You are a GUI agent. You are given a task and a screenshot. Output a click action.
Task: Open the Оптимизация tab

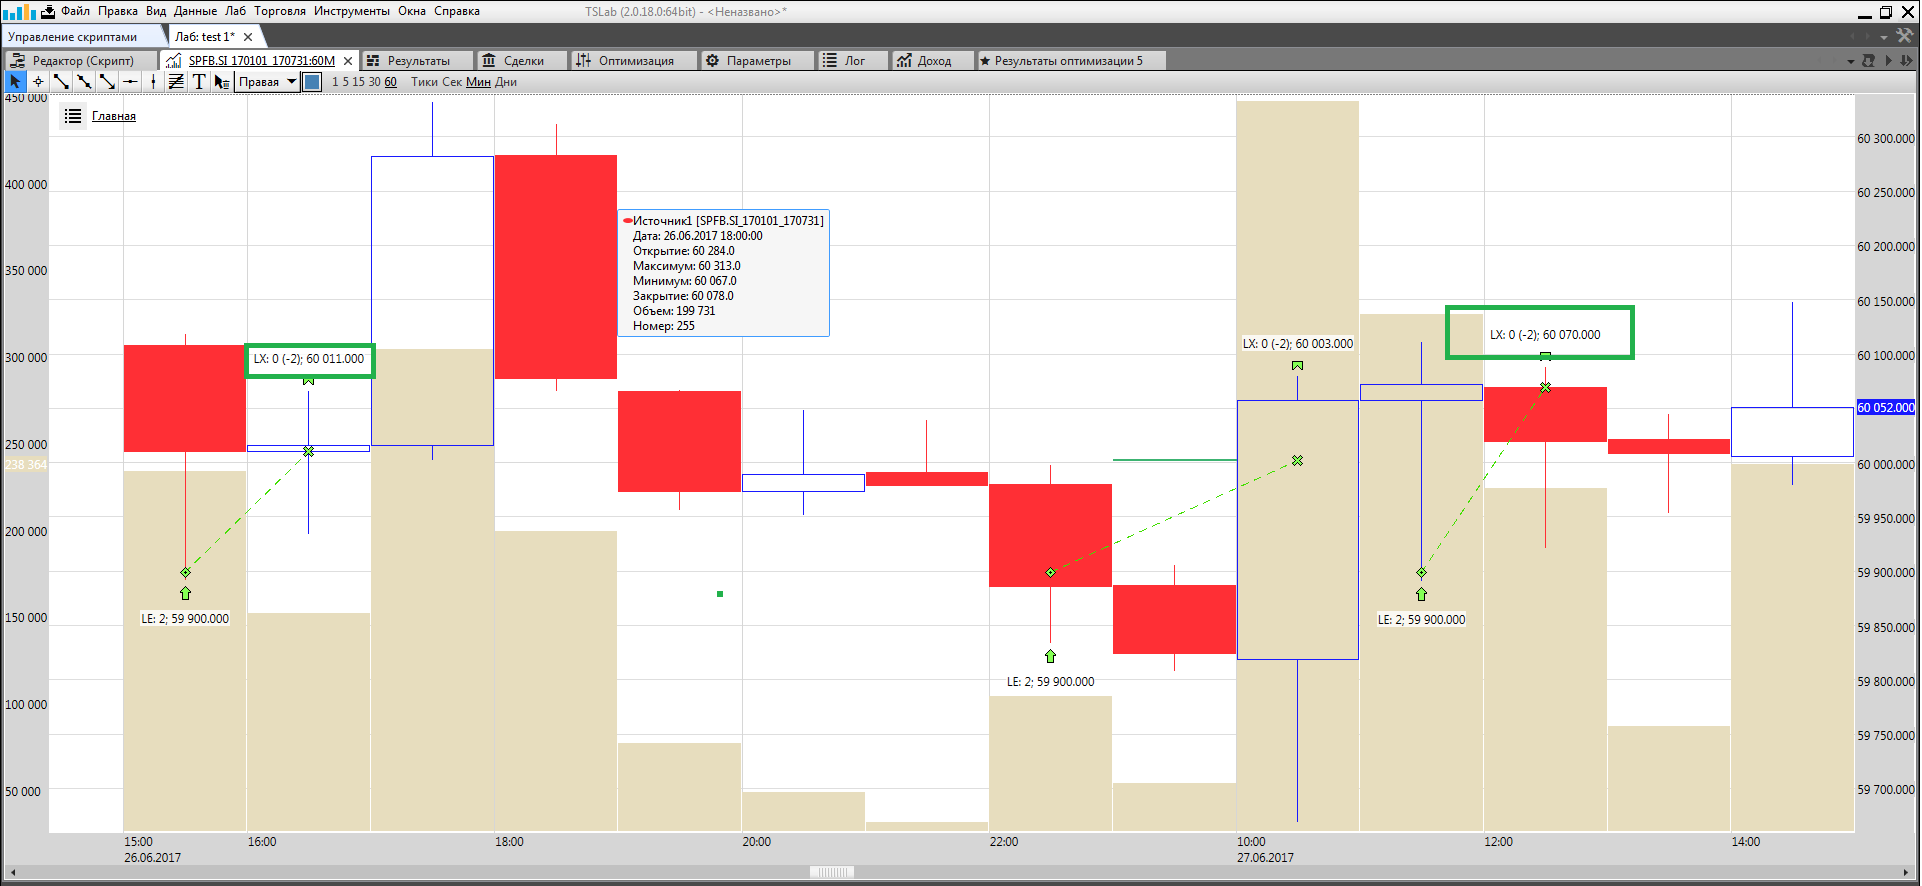click(x=634, y=61)
